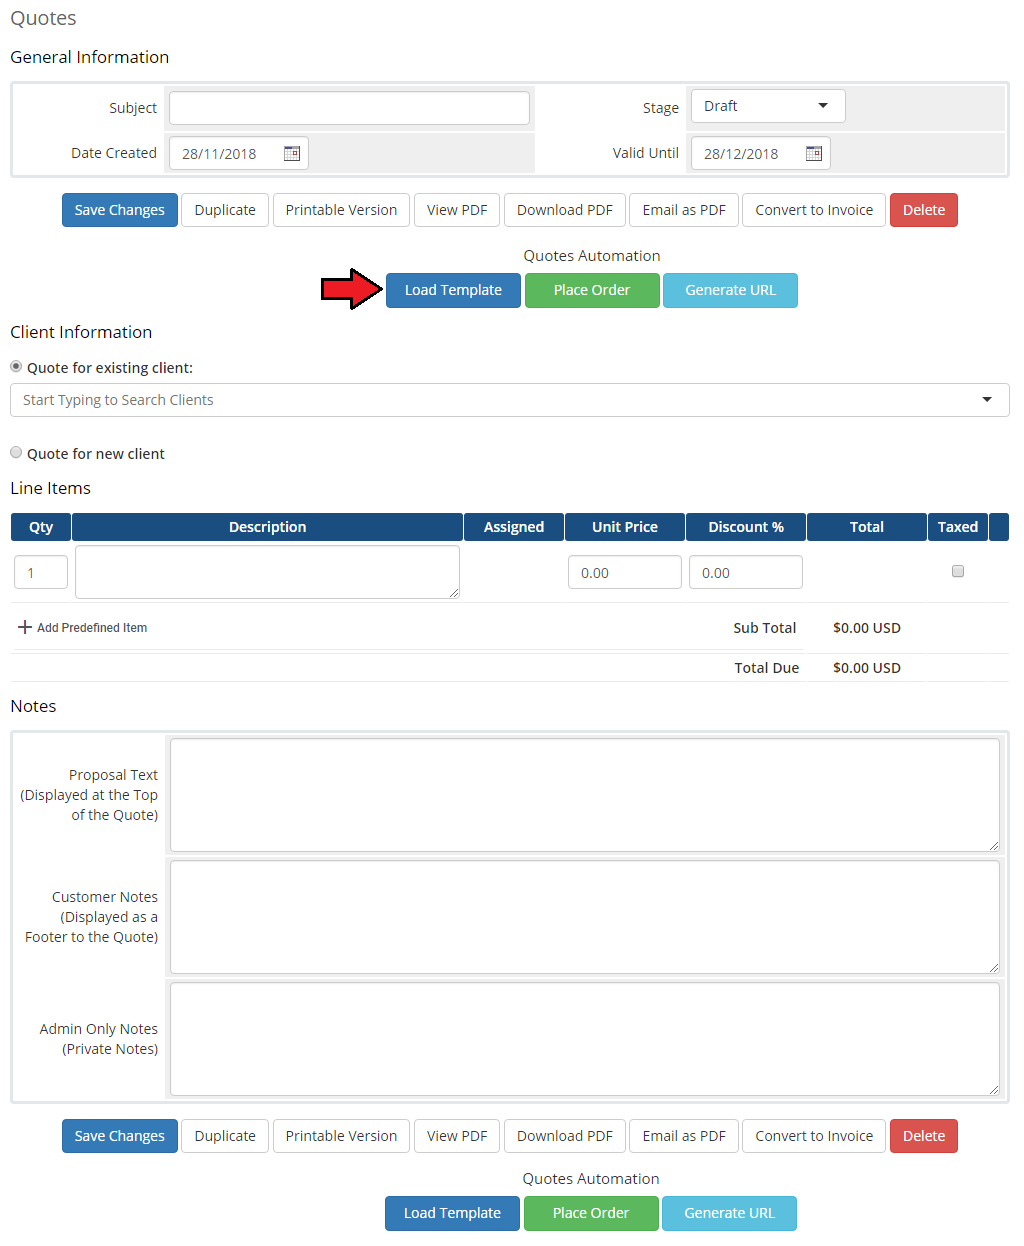The width and height of the screenshot is (1024, 1246).
Task: Open the Valid Until calendar picker icon
Action: (x=814, y=153)
